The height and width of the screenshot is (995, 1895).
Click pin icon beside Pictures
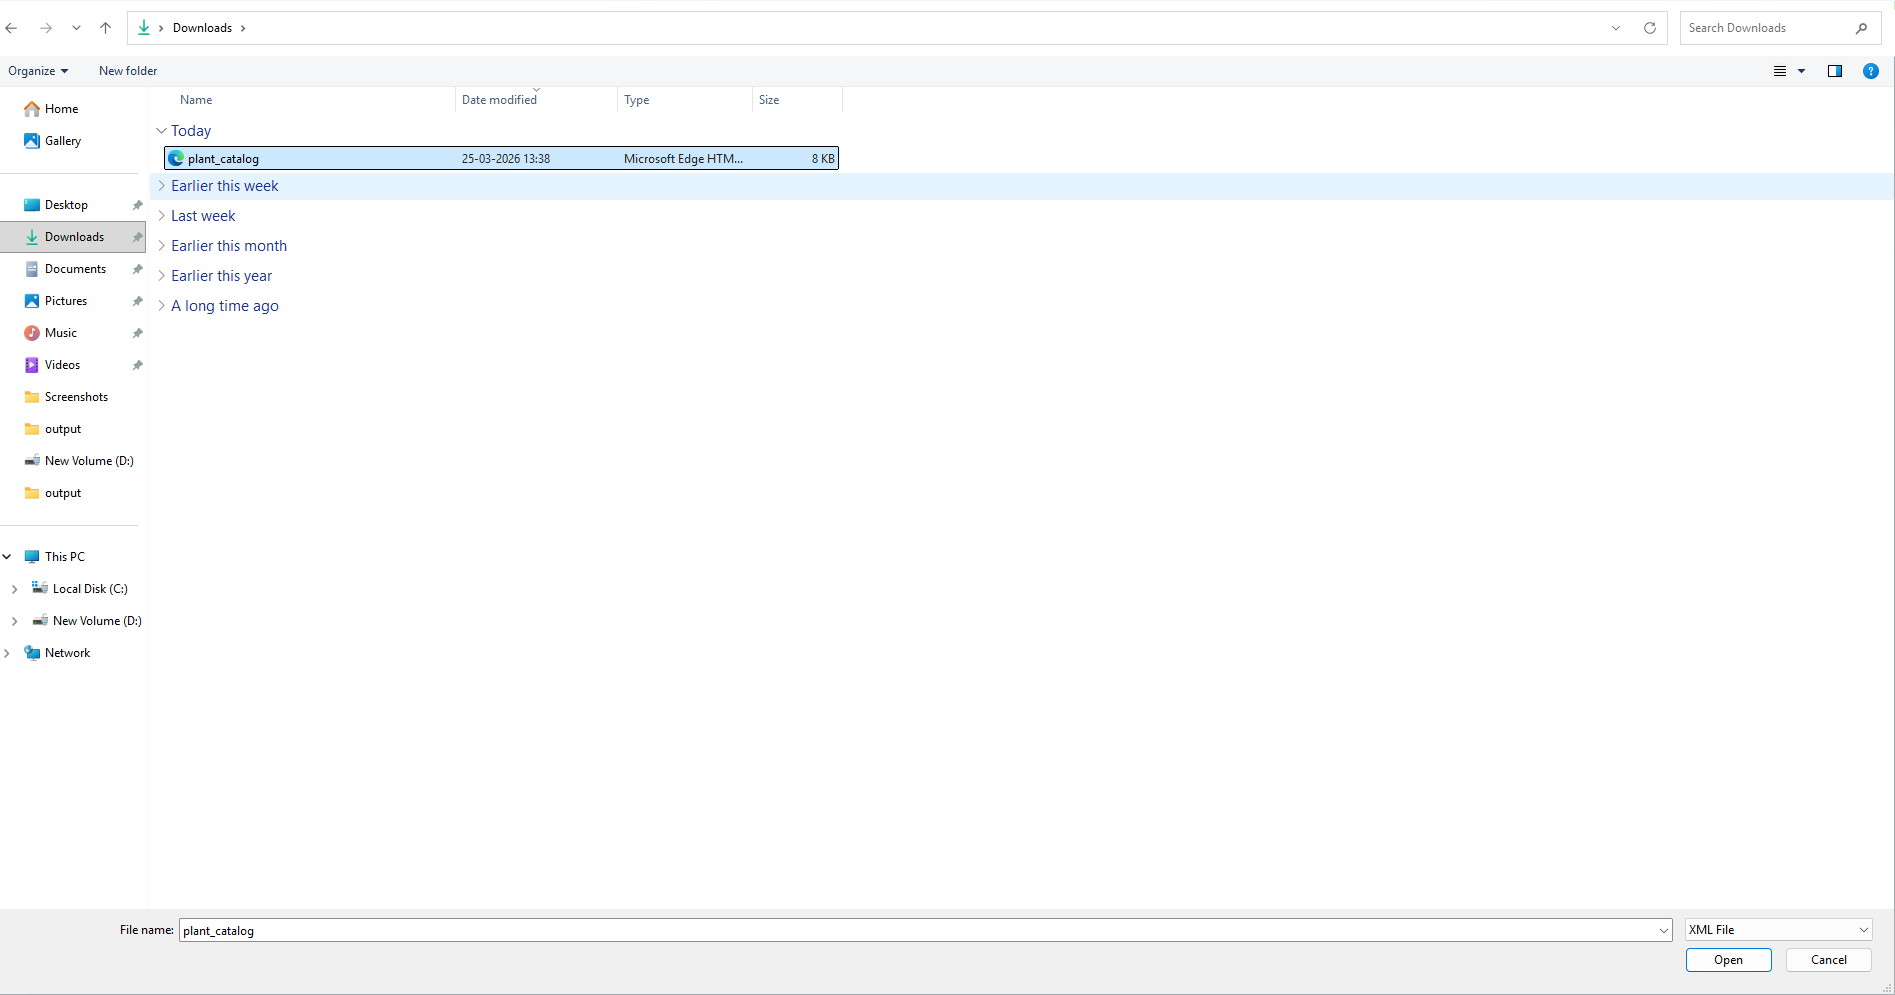[x=137, y=301]
